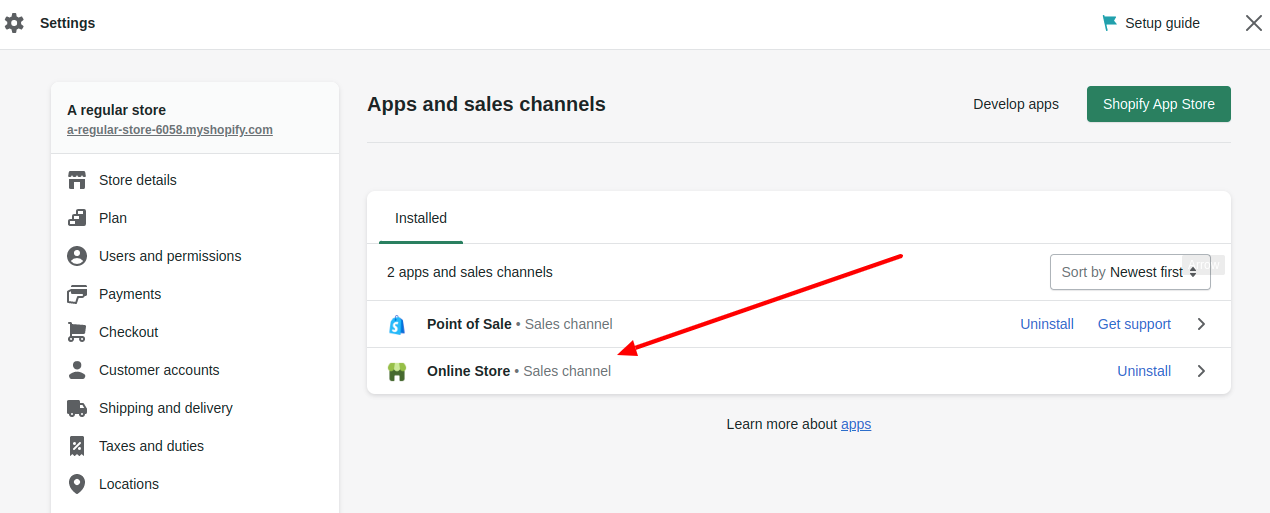This screenshot has height=513, width=1270.
Task: Open the Setup guide
Action: pos(1151,23)
